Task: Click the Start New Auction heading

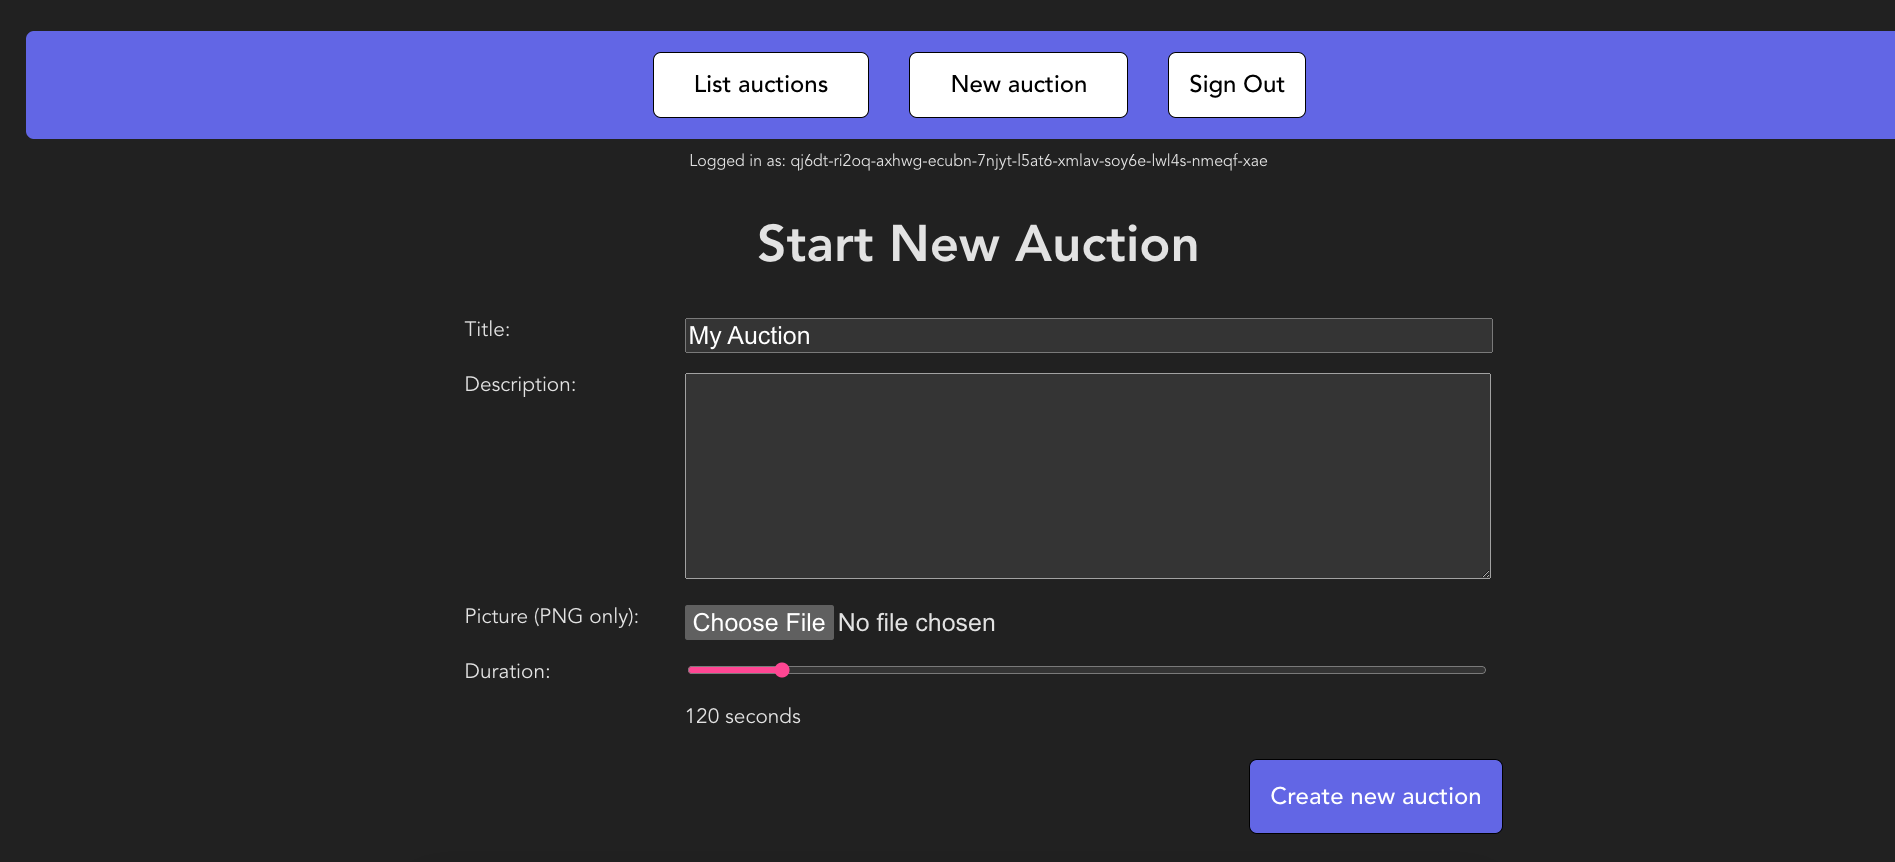Action: (x=978, y=244)
